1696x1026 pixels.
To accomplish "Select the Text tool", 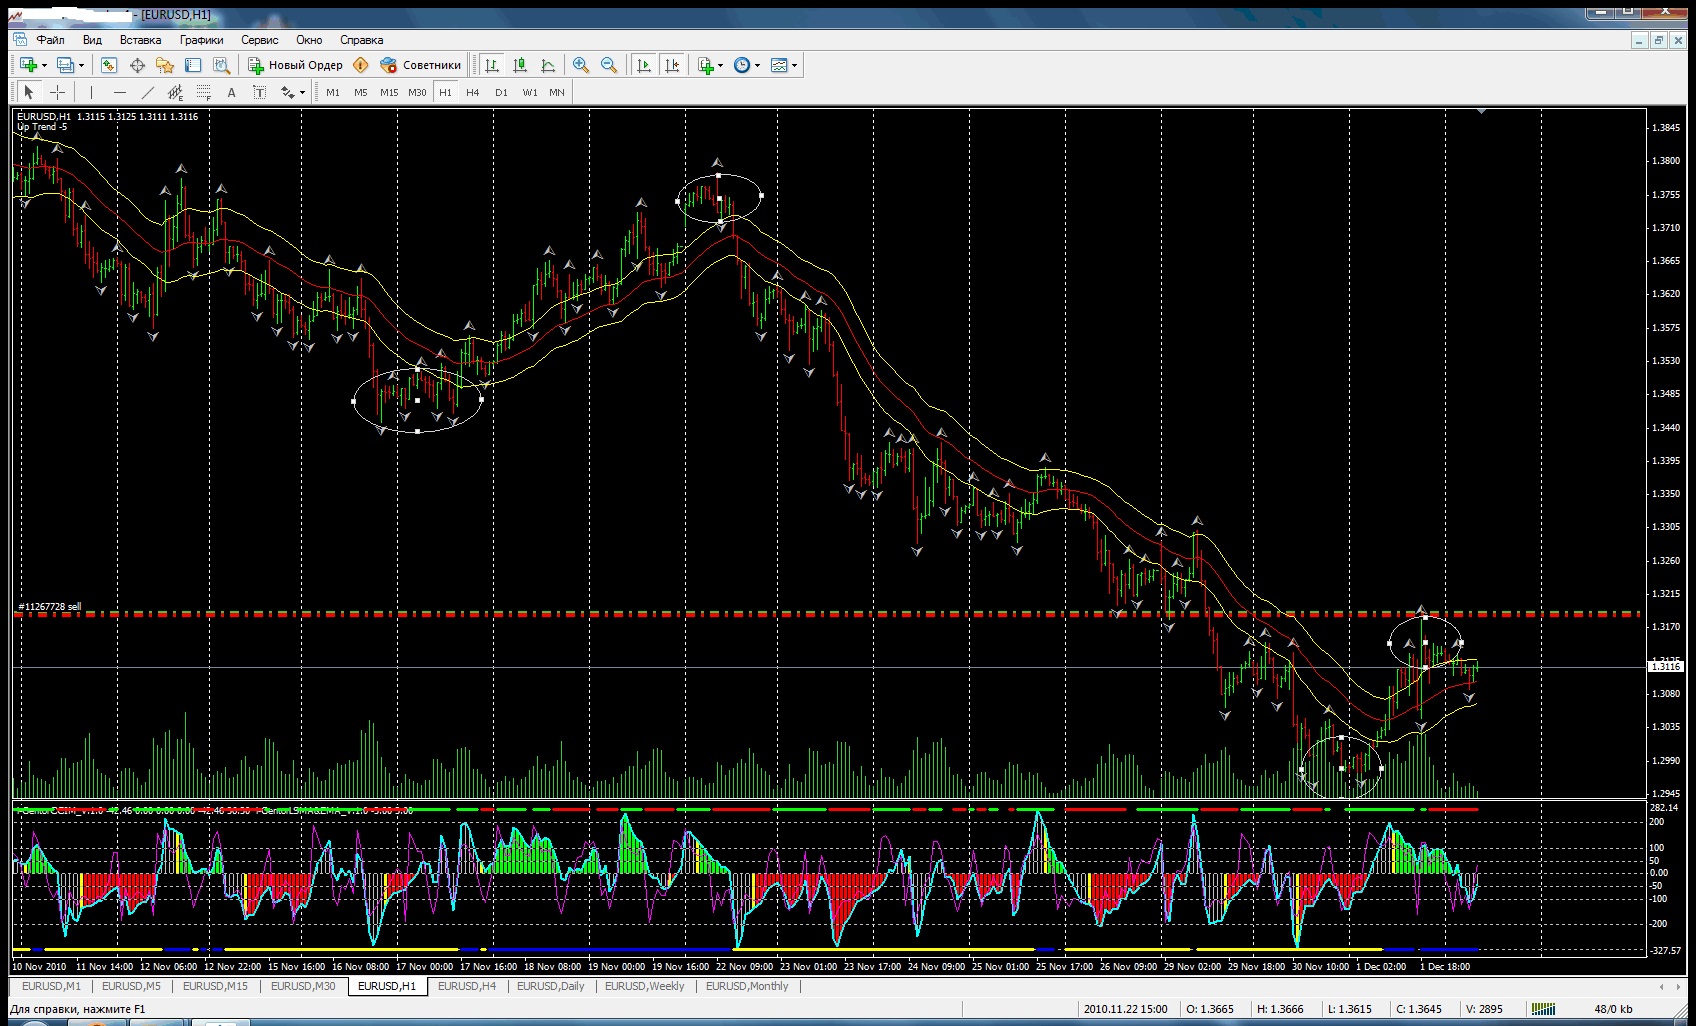I will point(231,92).
